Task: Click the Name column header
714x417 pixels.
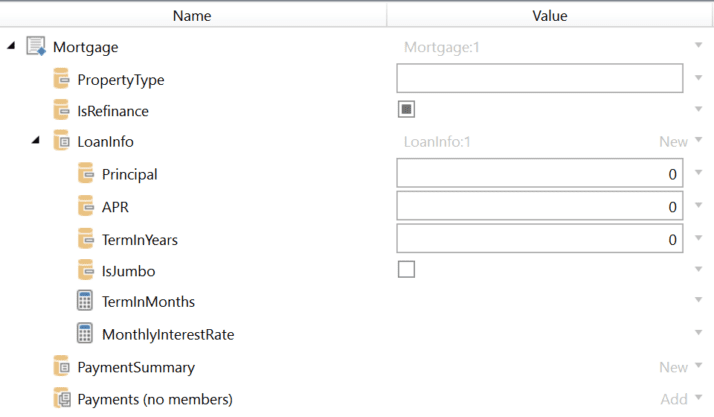Action: click(x=193, y=15)
